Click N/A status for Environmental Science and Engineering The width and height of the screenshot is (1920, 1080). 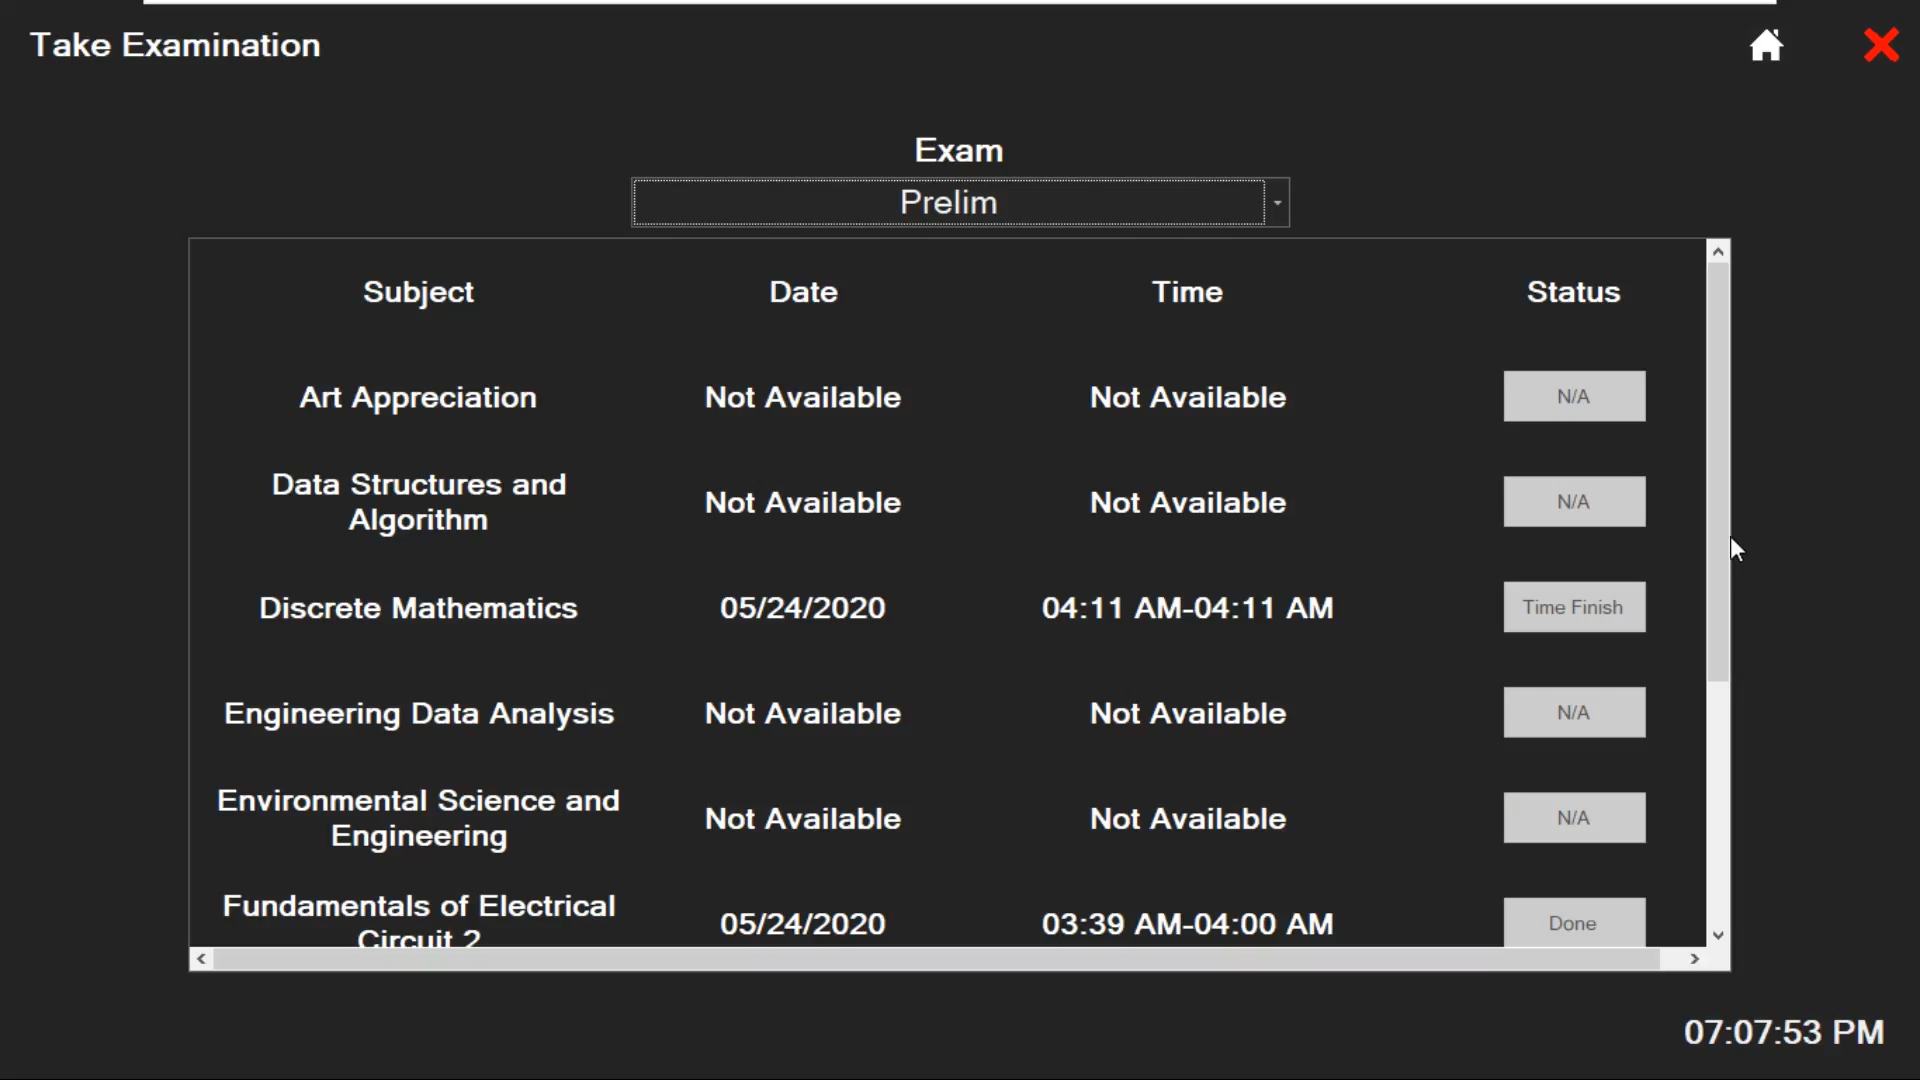1574,818
